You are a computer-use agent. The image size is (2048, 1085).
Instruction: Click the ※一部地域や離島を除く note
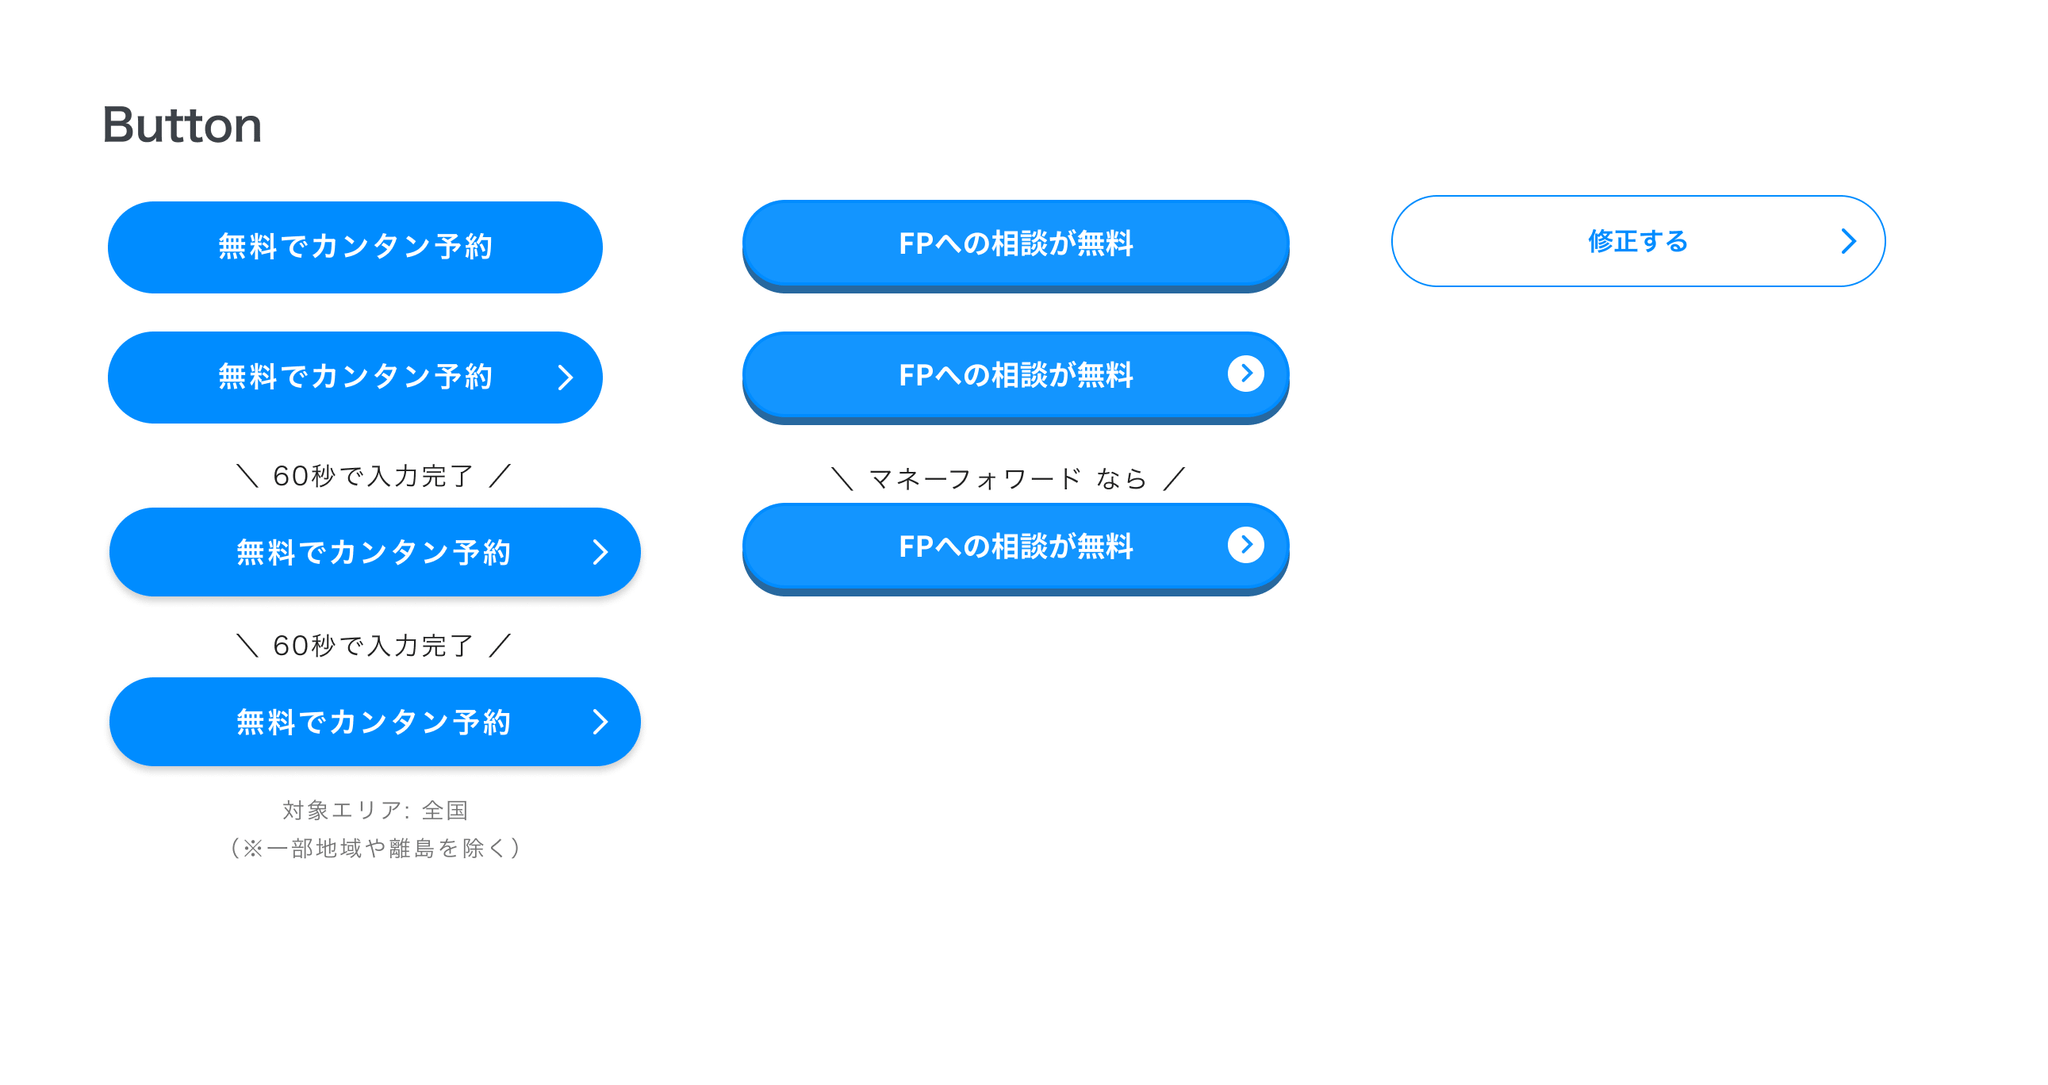point(375,848)
